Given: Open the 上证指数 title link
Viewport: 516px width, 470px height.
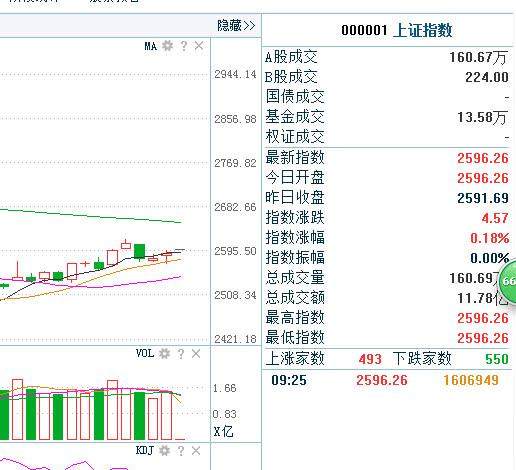Looking at the screenshot, I should pos(423,30).
